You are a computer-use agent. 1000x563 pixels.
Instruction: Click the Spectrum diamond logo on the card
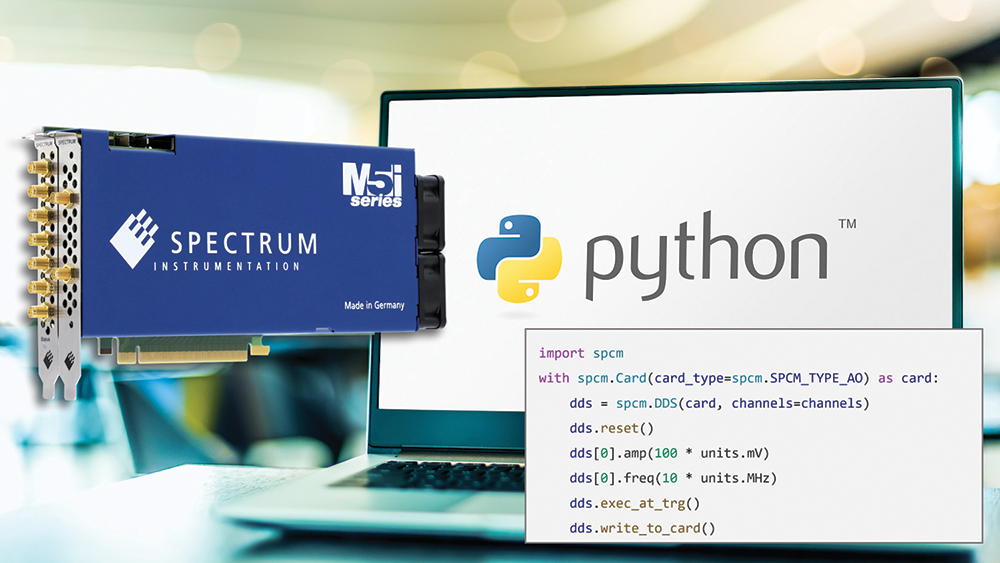[x=134, y=238]
